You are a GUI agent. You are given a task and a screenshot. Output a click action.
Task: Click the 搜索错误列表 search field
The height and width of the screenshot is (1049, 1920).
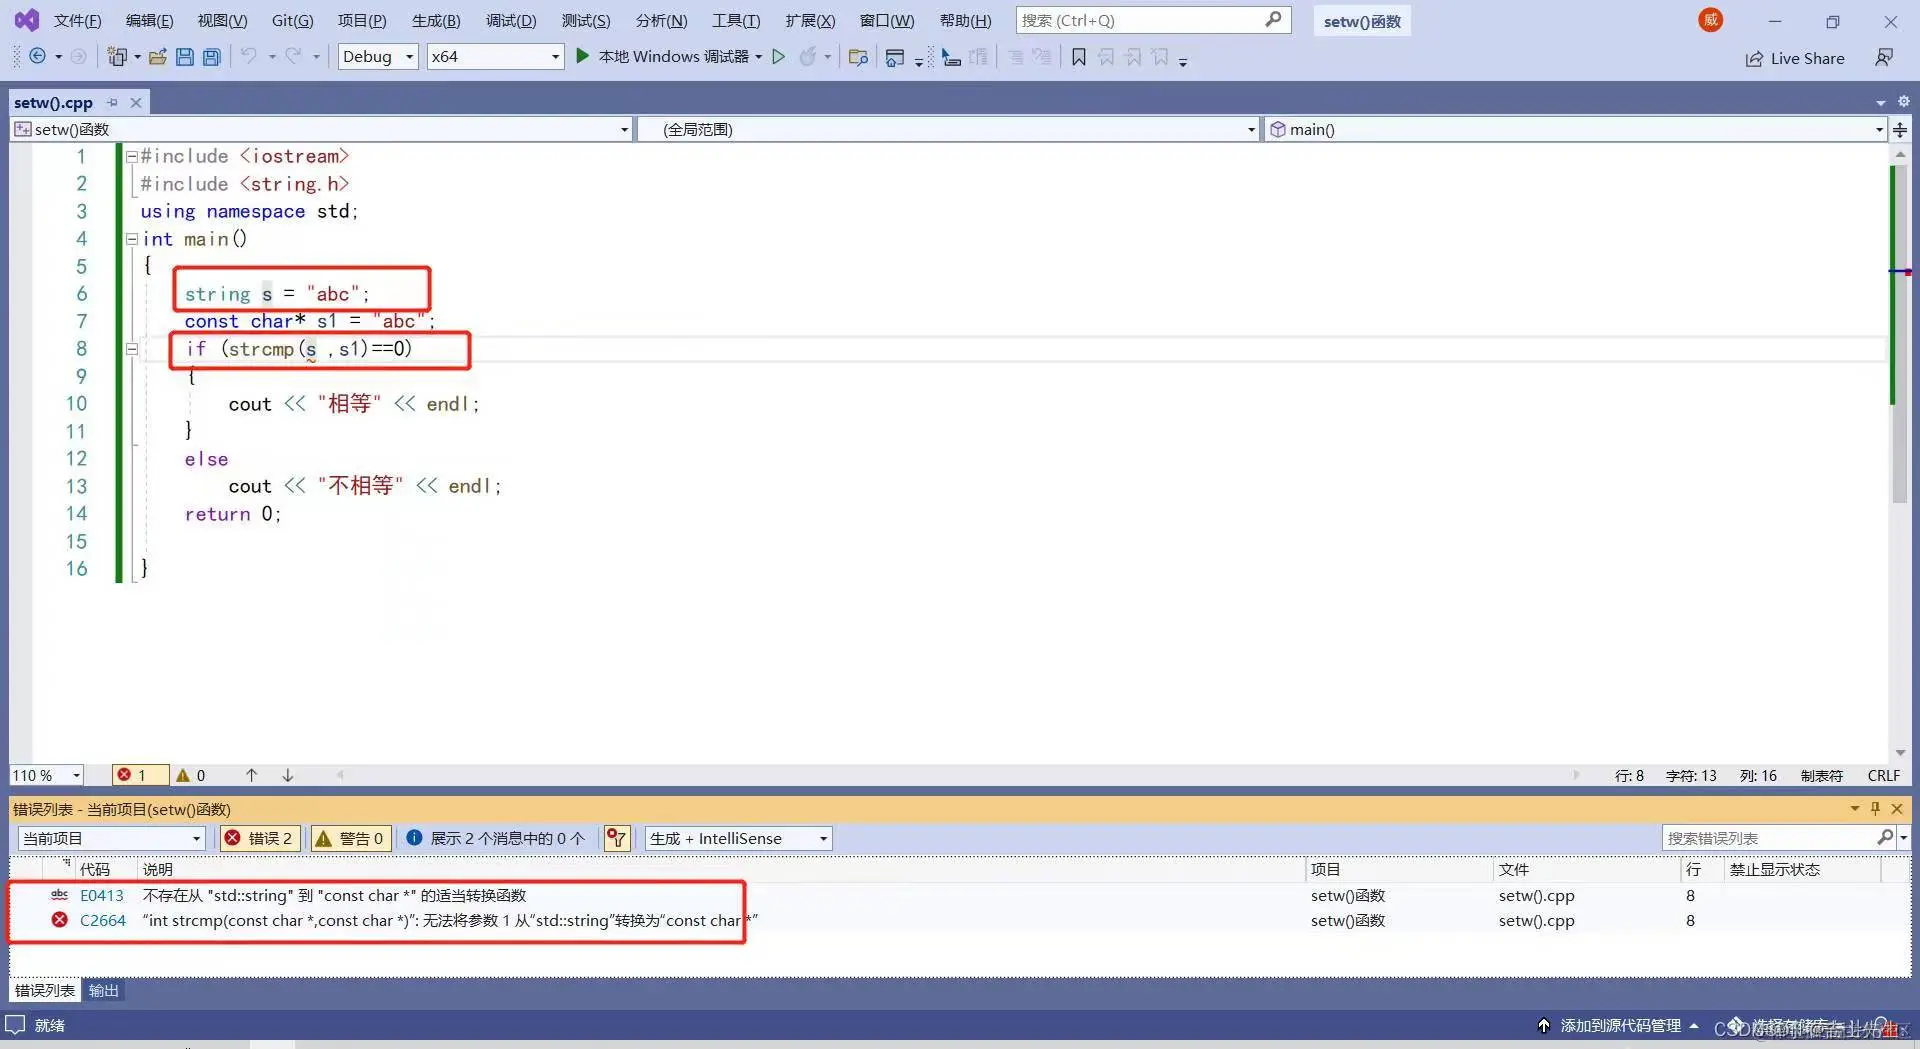pos(1771,837)
